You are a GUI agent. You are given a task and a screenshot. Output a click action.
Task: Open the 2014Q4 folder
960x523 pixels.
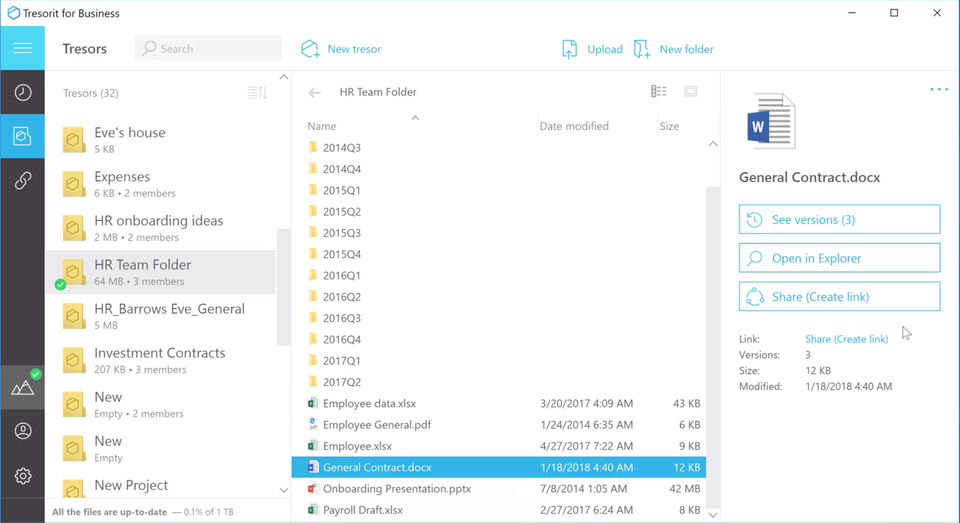tap(342, 169)
